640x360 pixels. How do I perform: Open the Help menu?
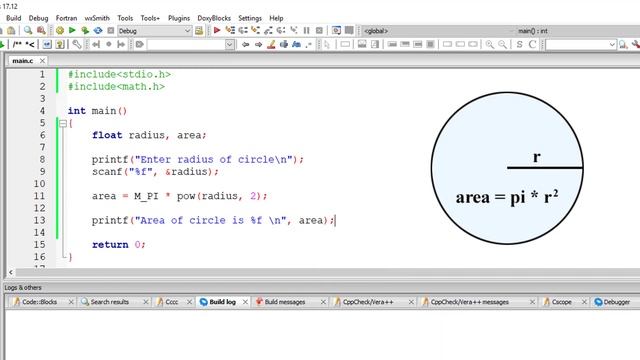[276, 18]
